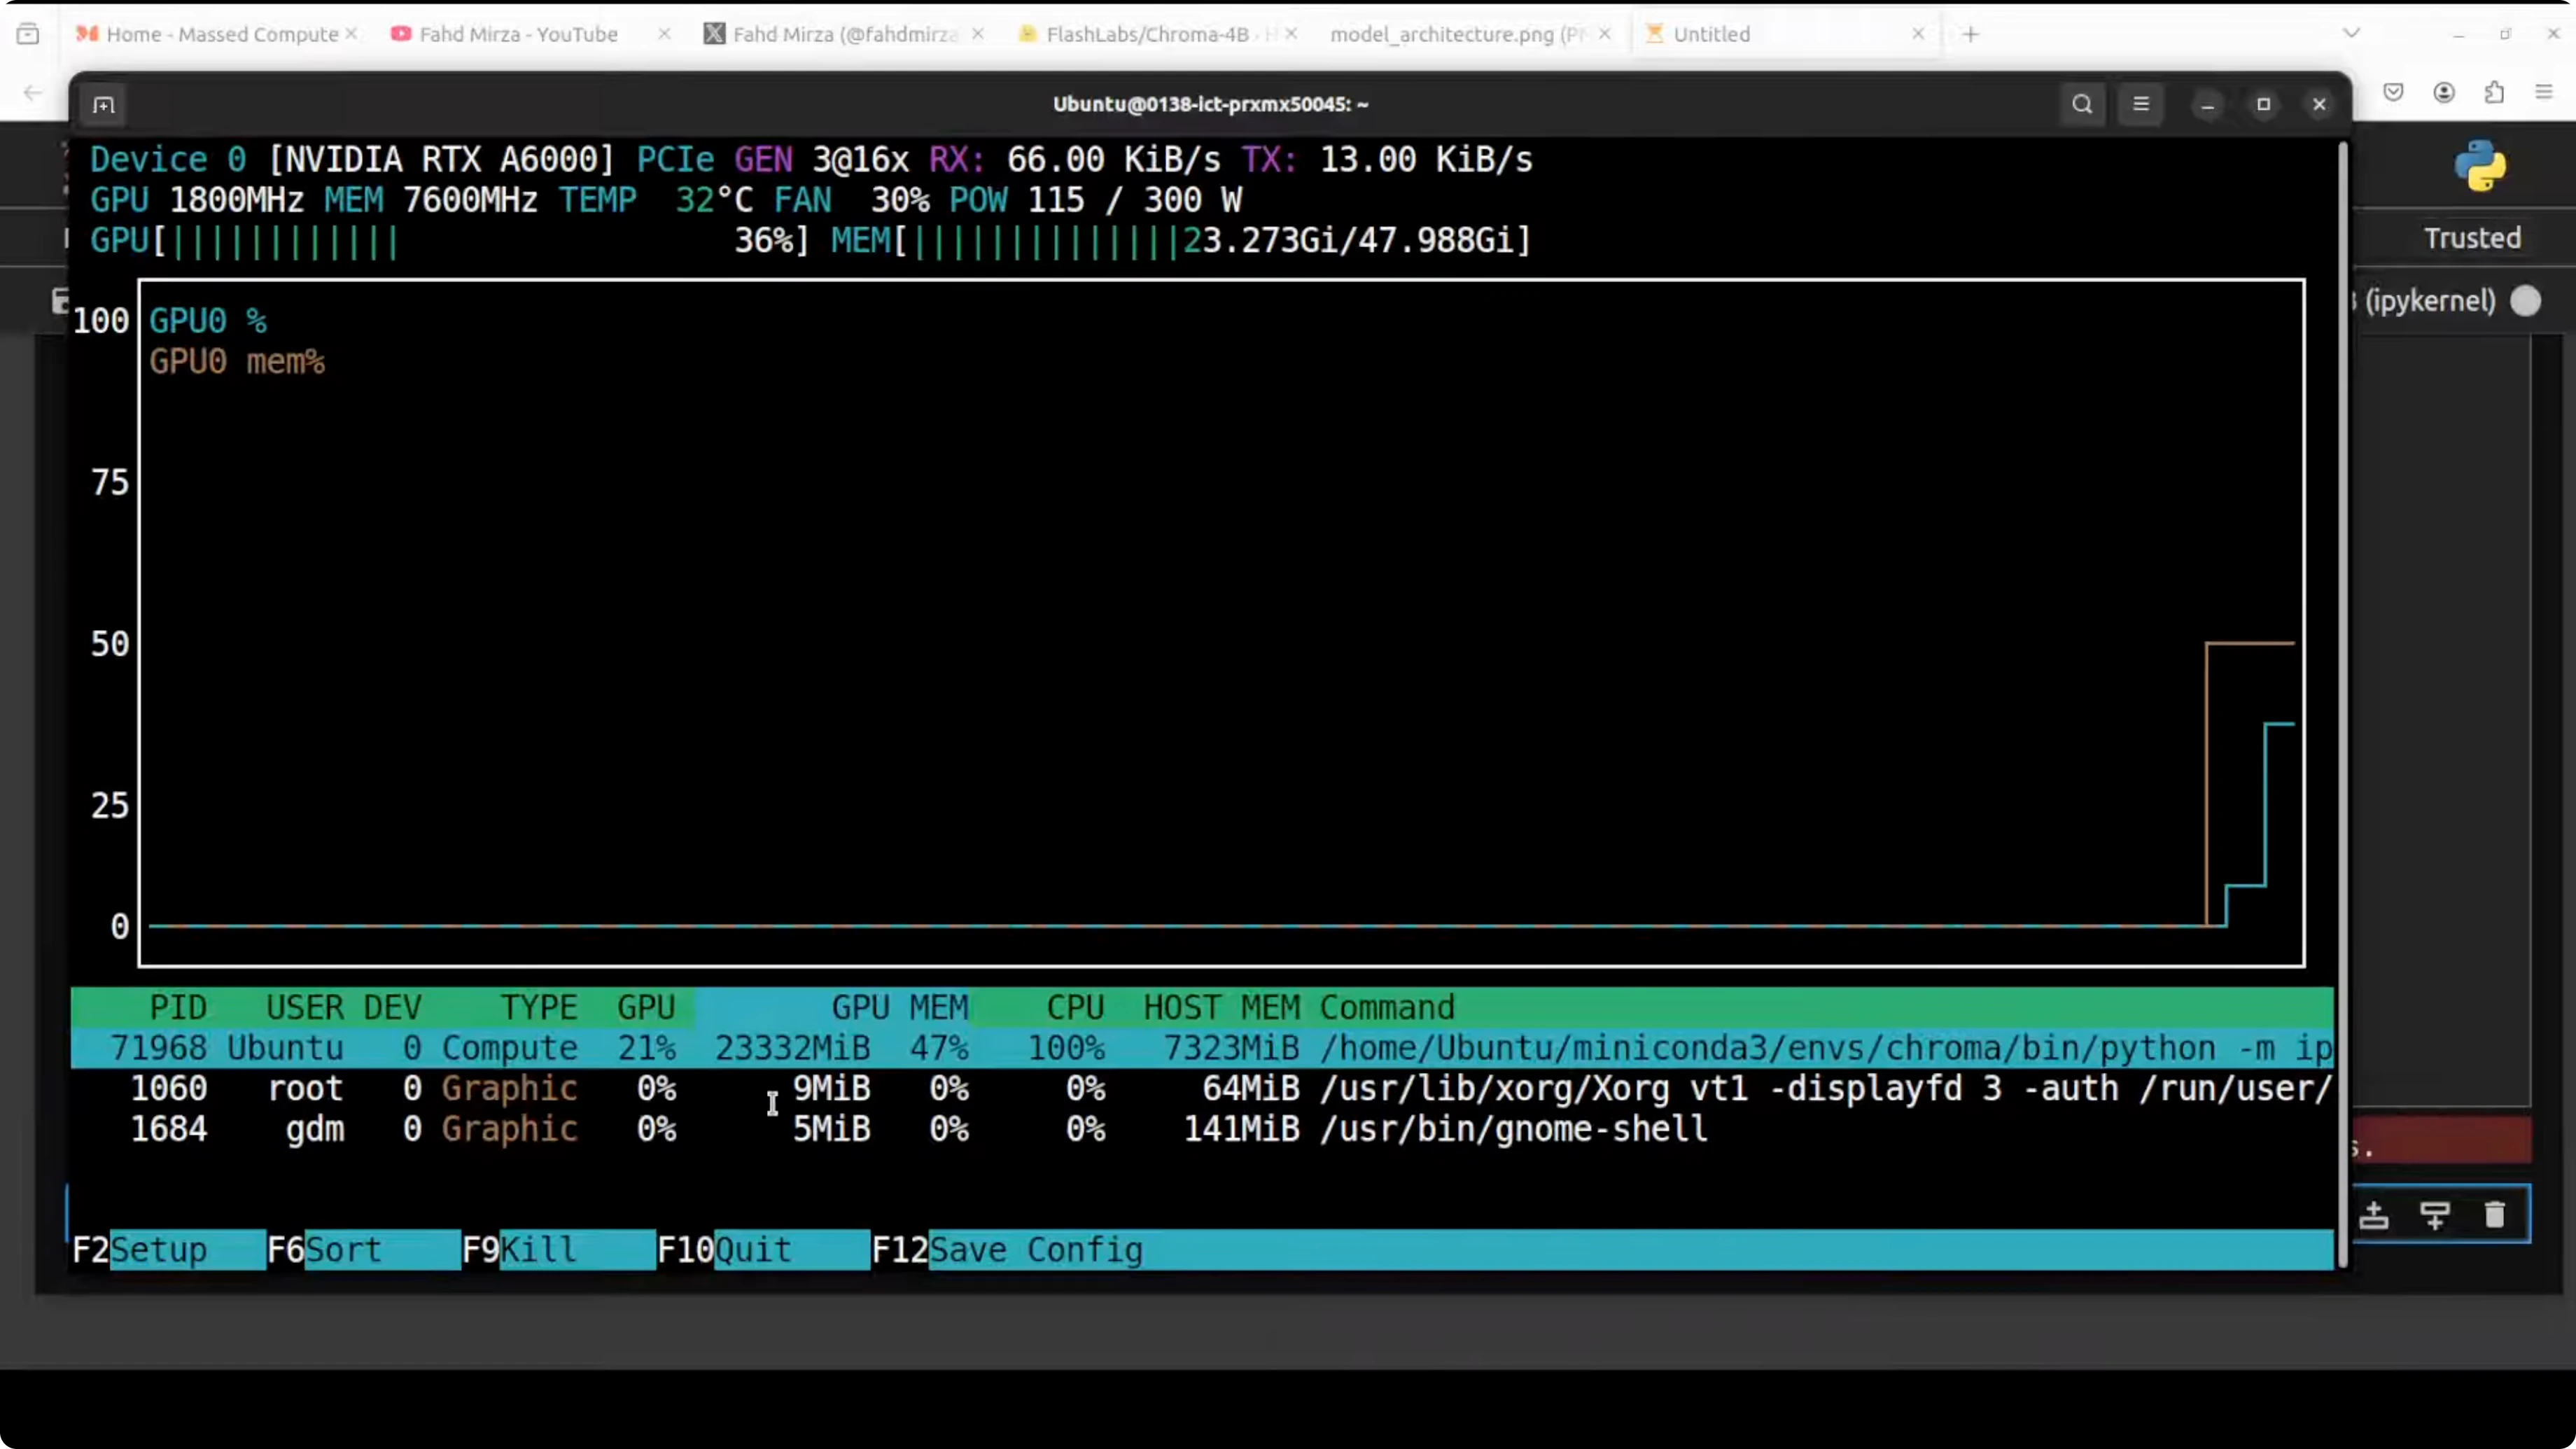Open the recent browsing sidebar icon
2576x1449 pixels.
(x=28, y=34)
